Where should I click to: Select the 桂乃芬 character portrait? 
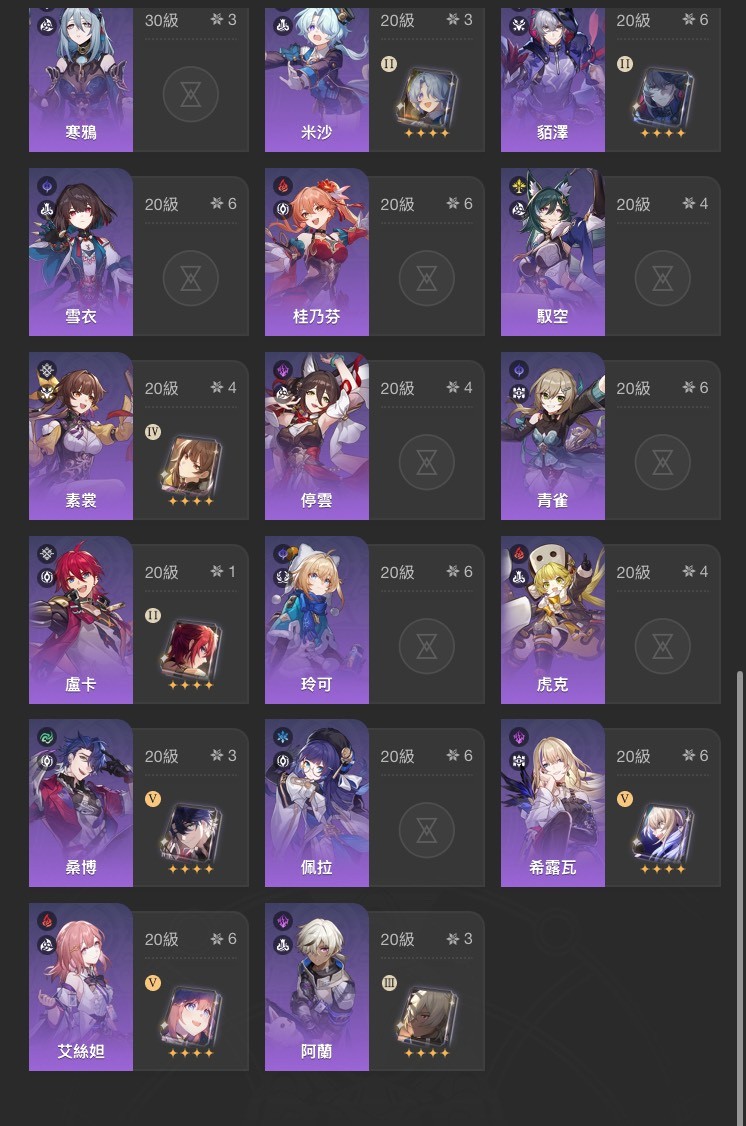[x=317, y=252]
